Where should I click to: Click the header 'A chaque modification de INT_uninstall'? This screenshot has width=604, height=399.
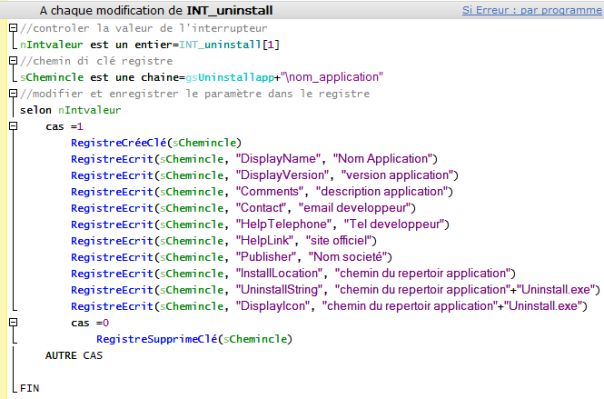[x=156, y=10]
